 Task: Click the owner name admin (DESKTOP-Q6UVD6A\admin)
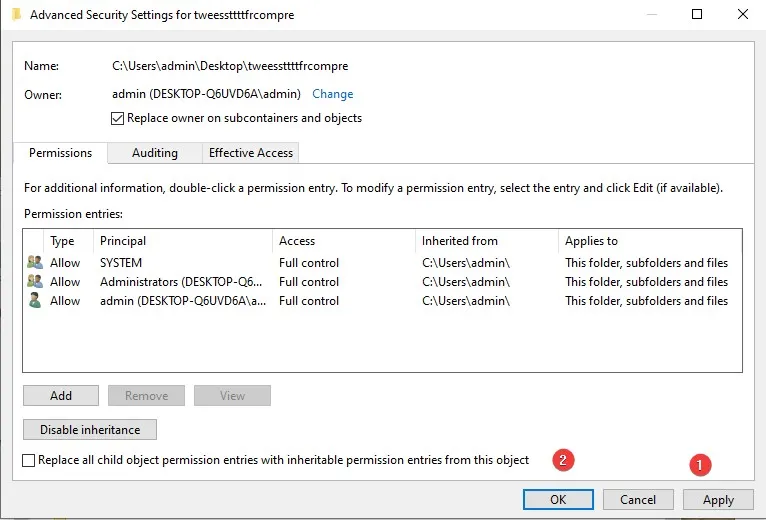tap(206, 94)
